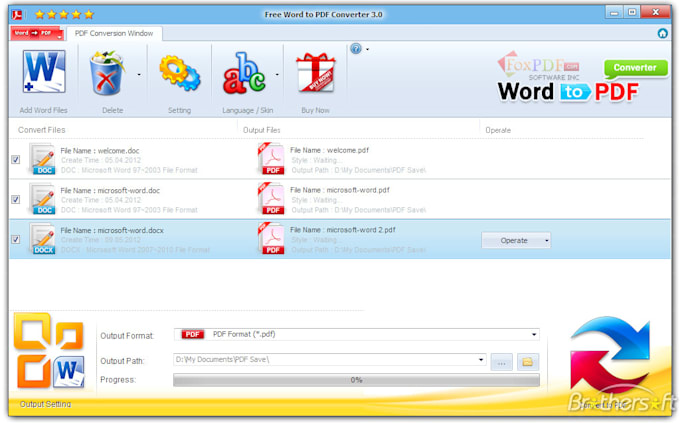Uncheck the welcome.doc checkbox
Viewport: 680px width, 423px height.
click(x=16, y=160)
